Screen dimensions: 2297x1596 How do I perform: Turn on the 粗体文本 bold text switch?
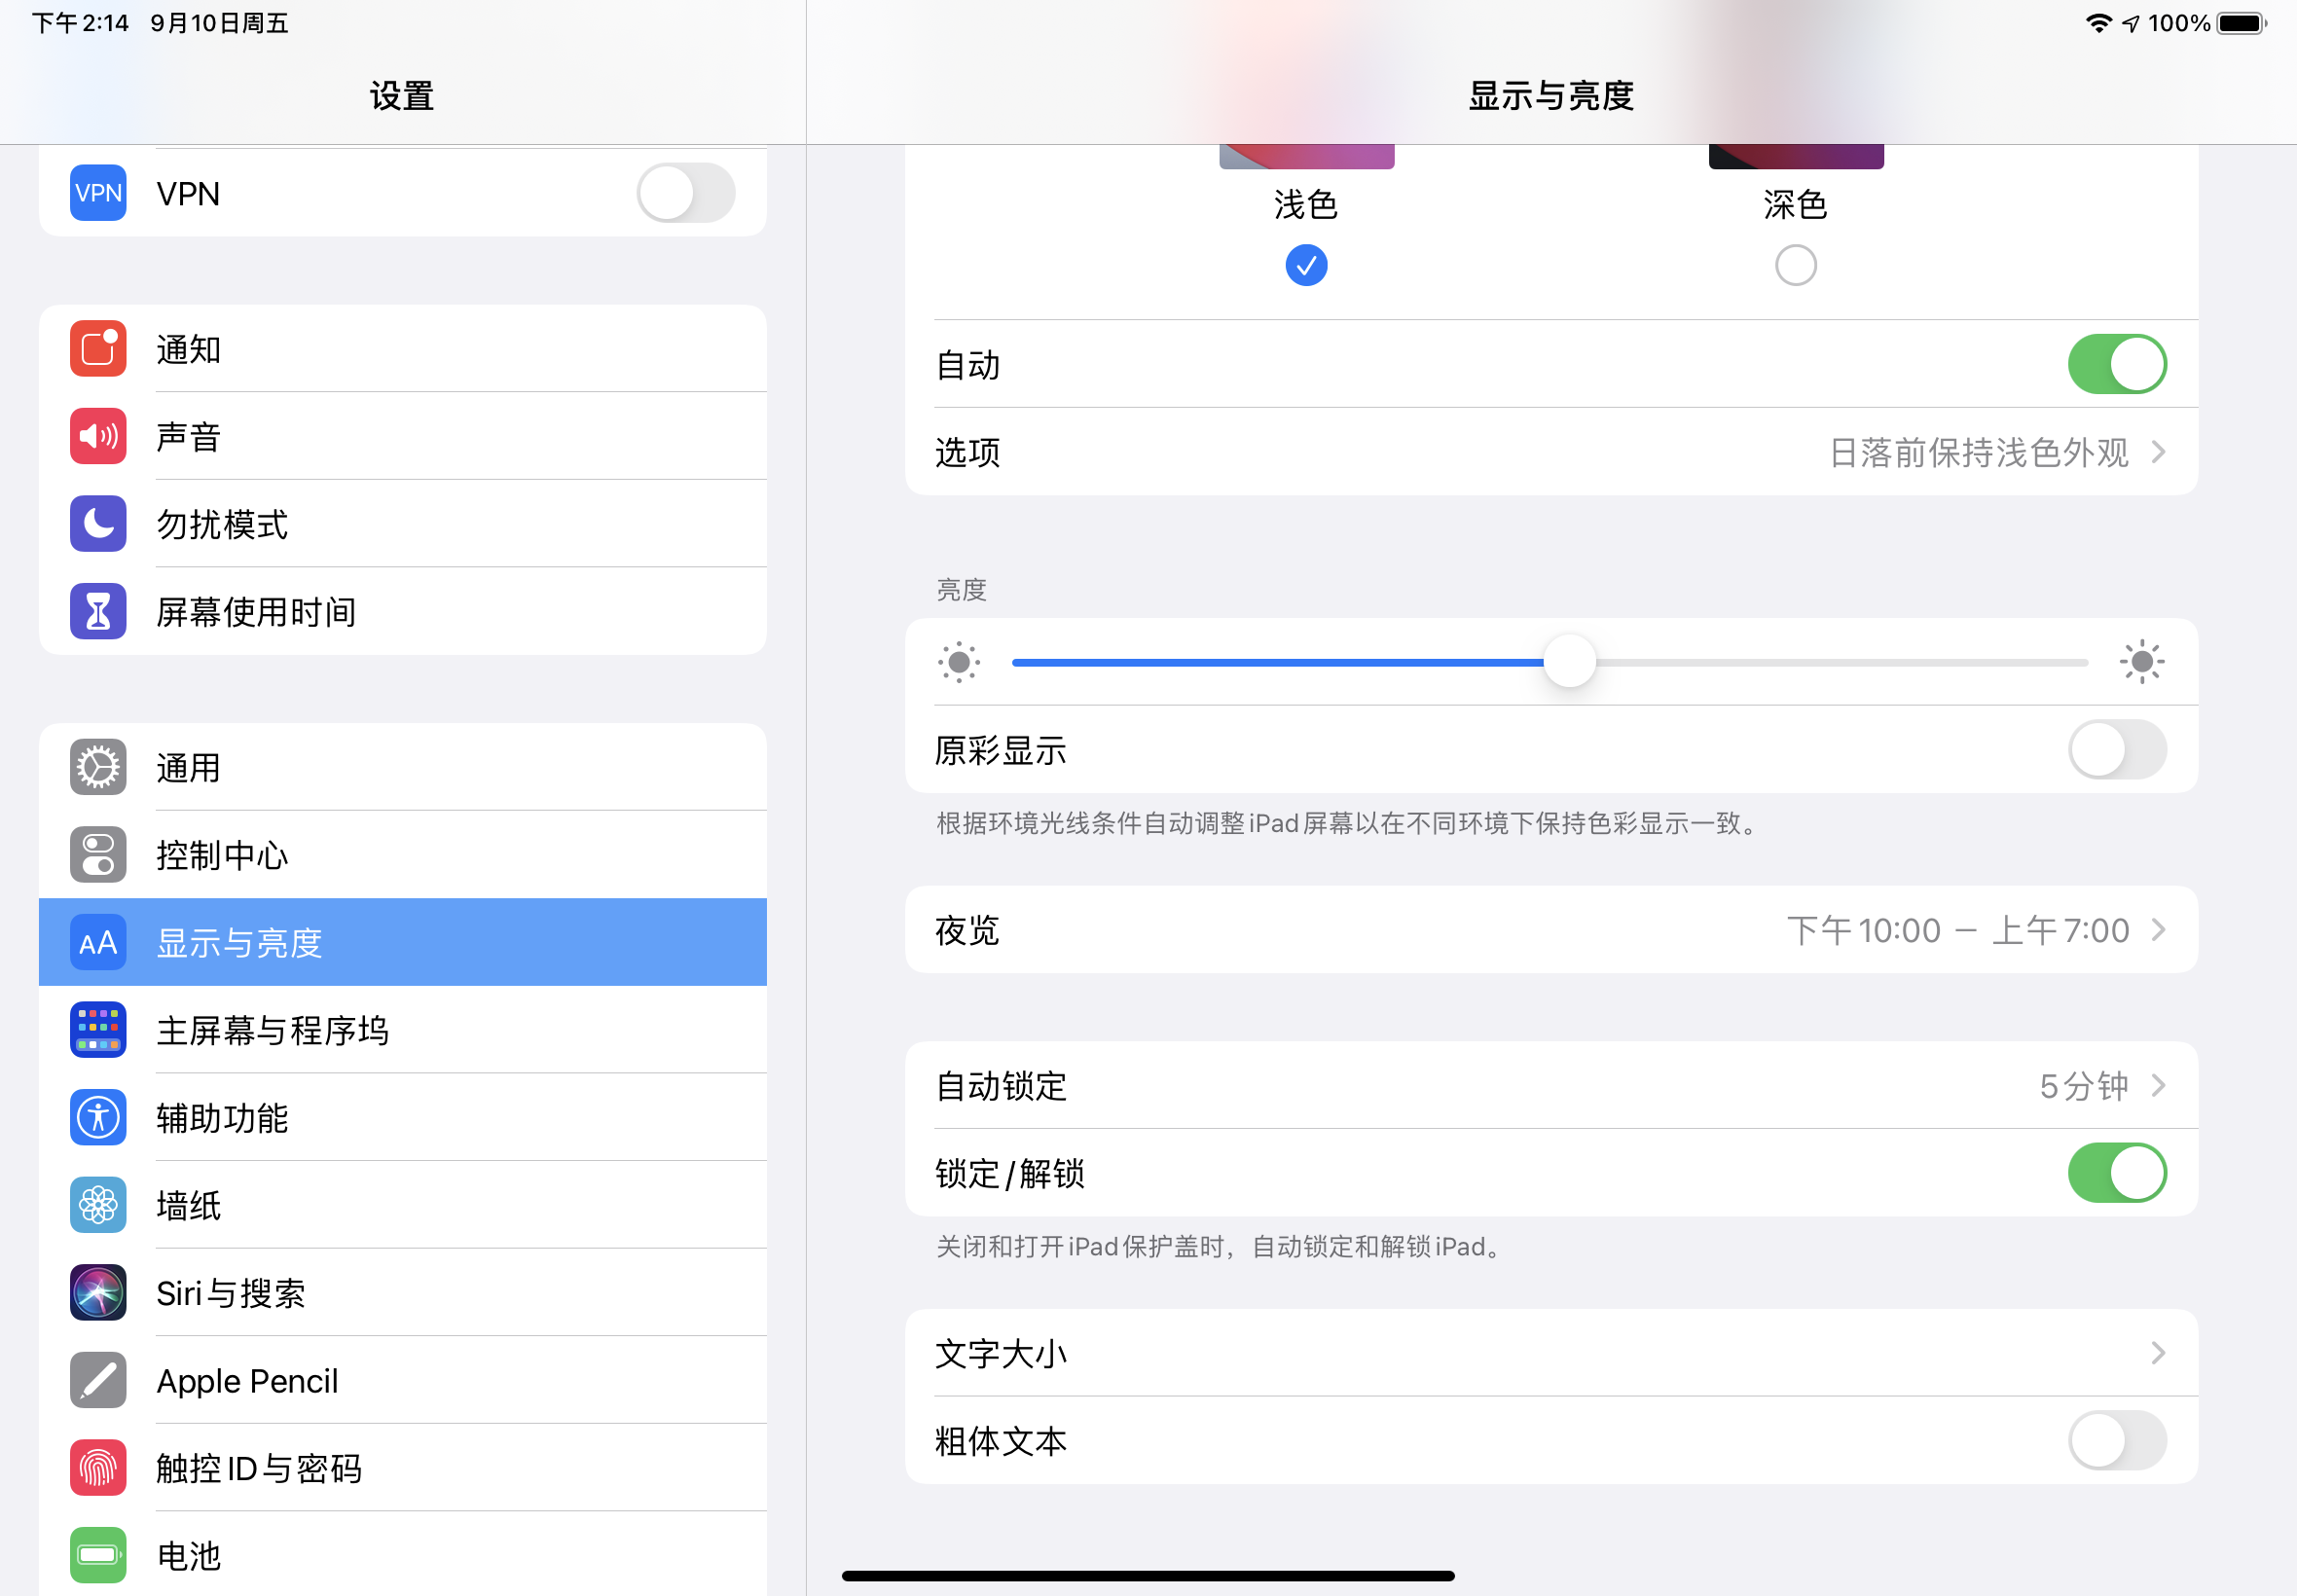(x=2116, y=1440)
